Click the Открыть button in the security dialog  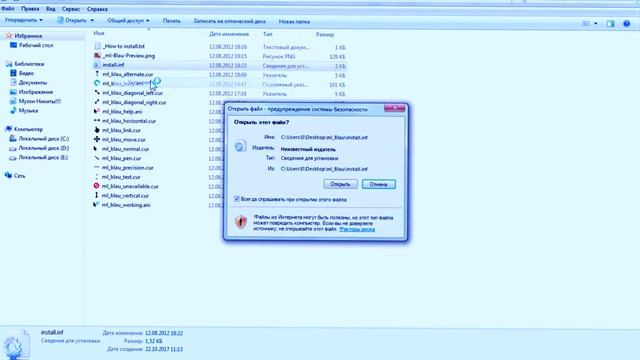tap(340, 184)
